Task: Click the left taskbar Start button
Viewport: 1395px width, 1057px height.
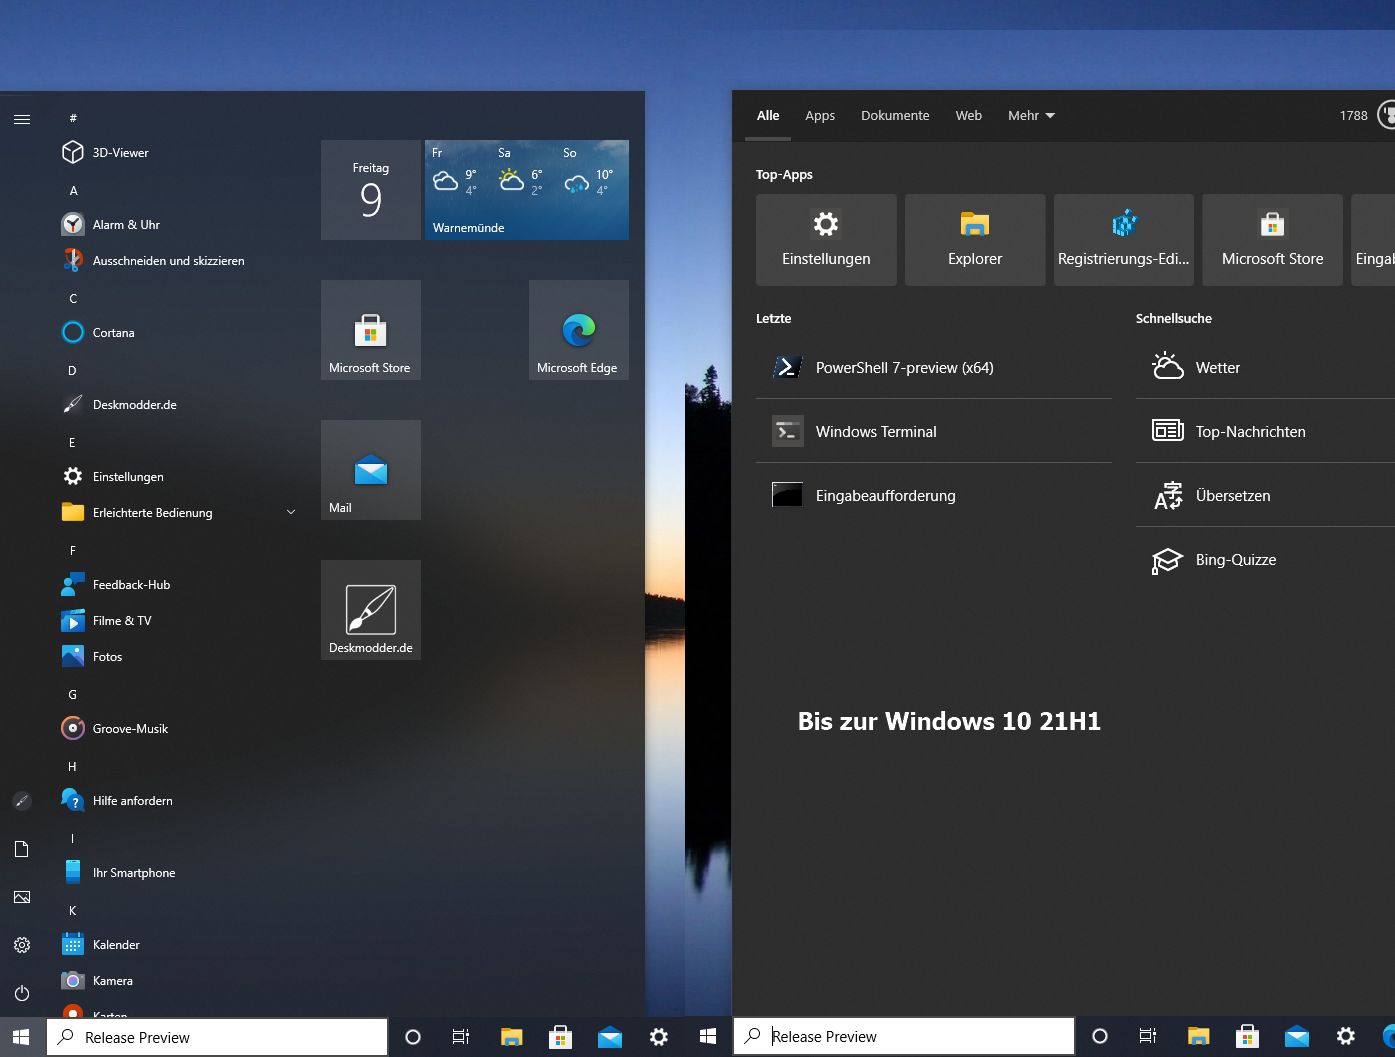Action: pos(22,1037)
